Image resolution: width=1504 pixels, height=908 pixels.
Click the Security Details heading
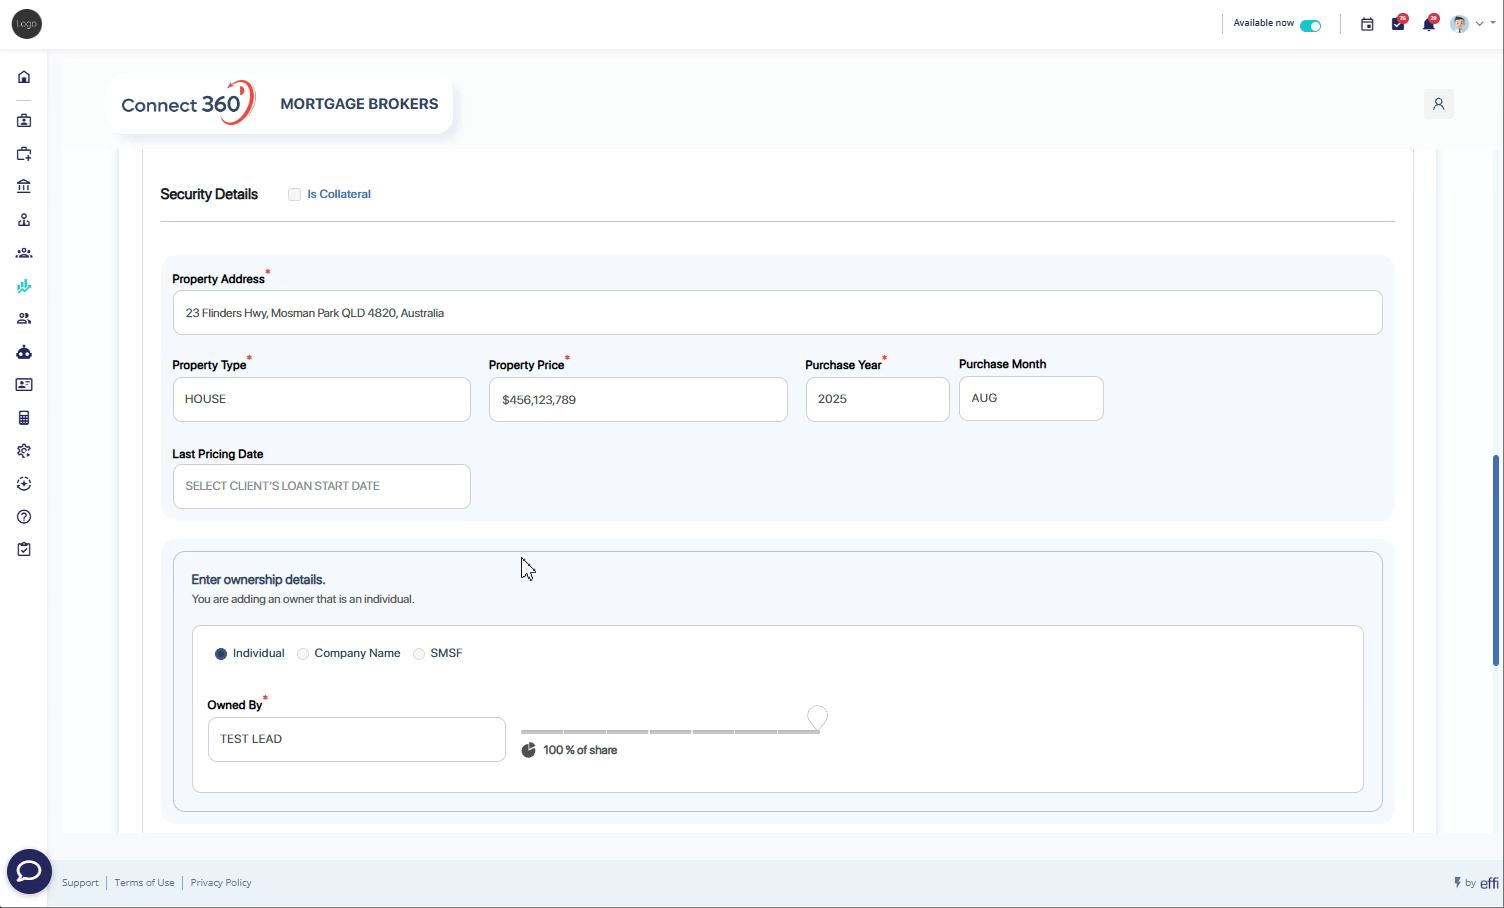[209, 194]
